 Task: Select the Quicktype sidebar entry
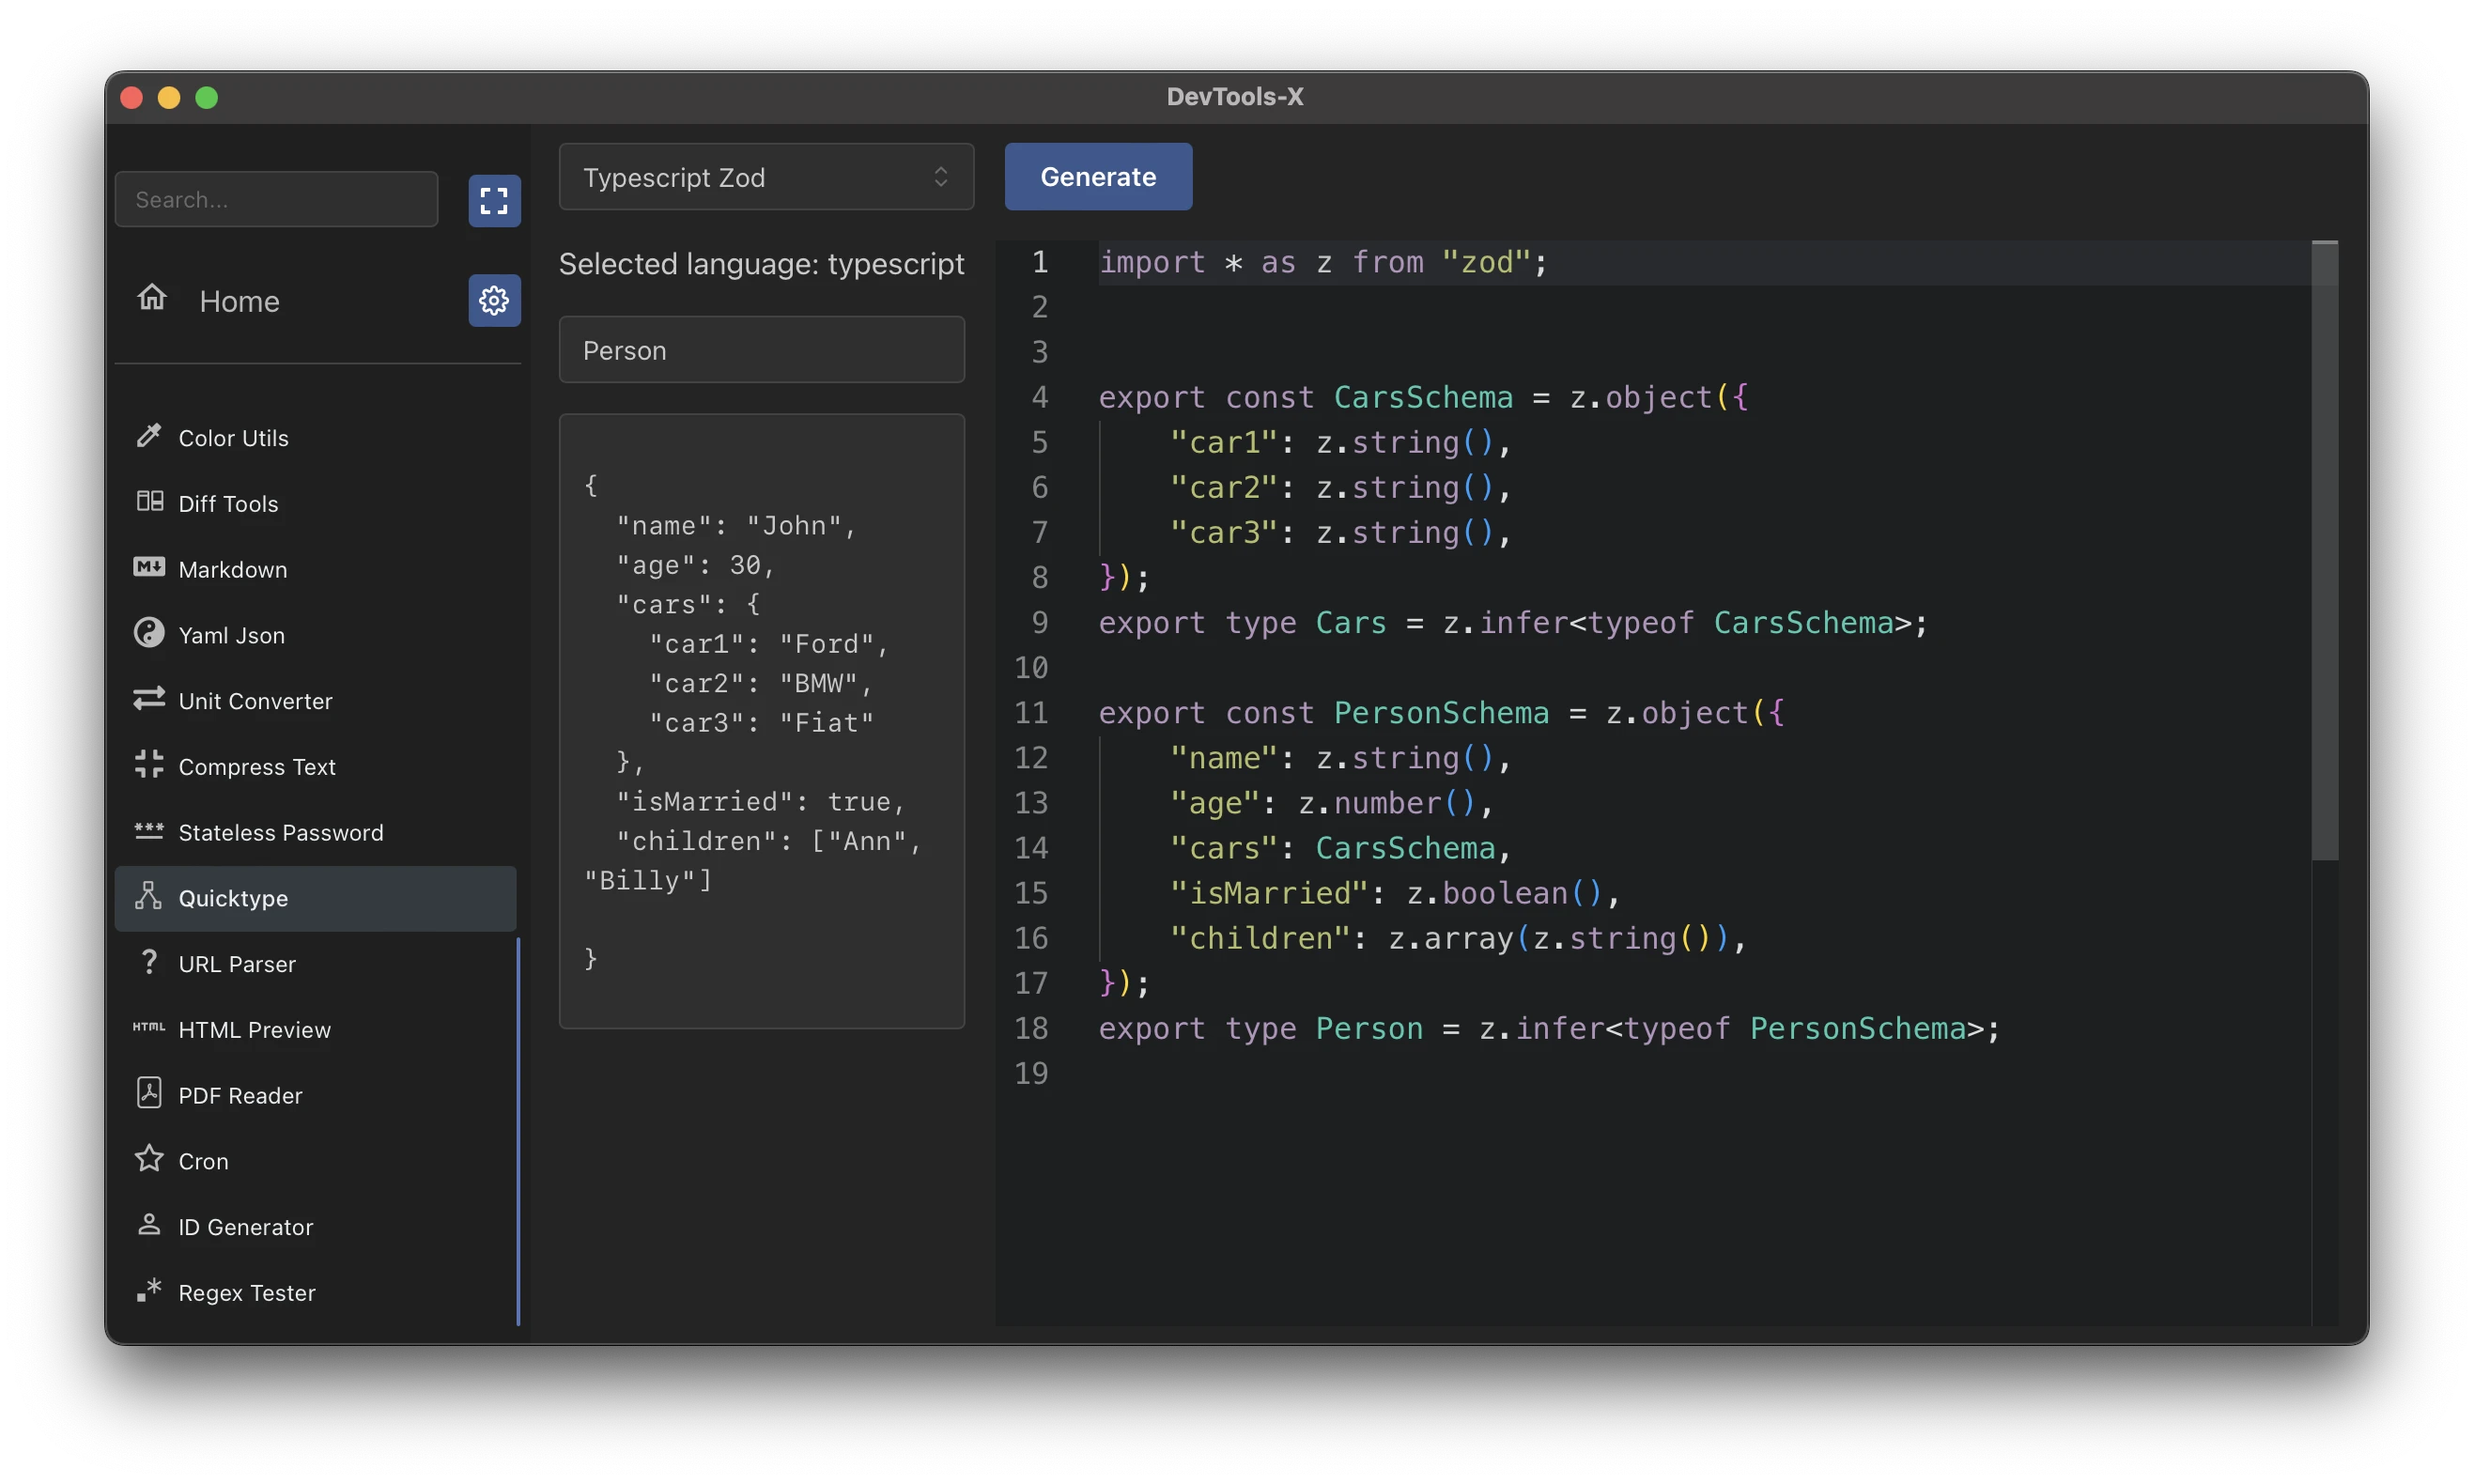point(316,899)
